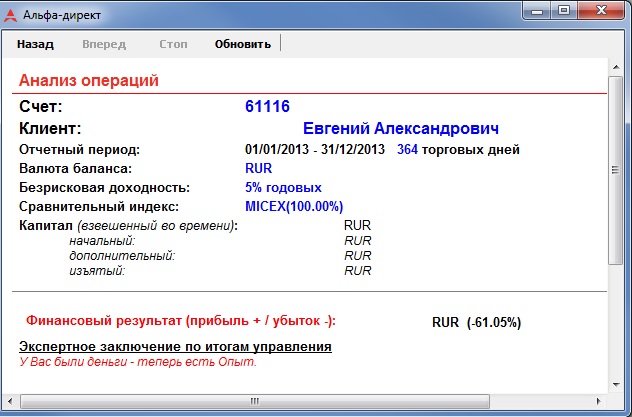Click the MICEX(100.00%) comparison index value
The height and width of the screenshot is (417, 632).
[294, 207]
